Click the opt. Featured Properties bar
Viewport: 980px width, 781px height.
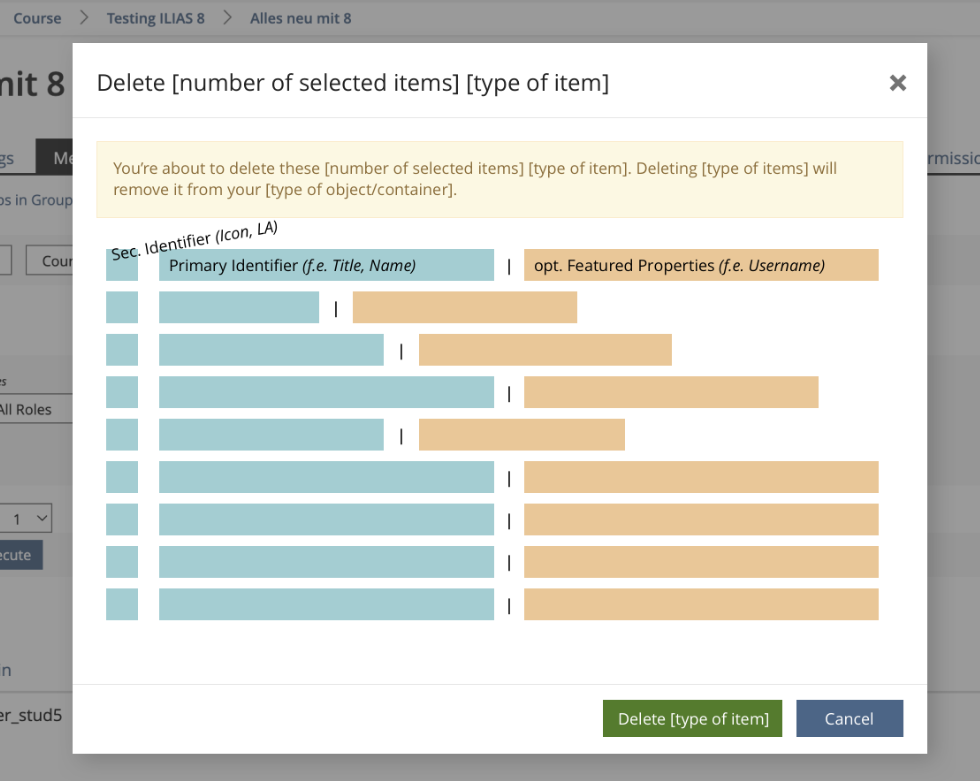pyautogui.click(x=701, y=265)
